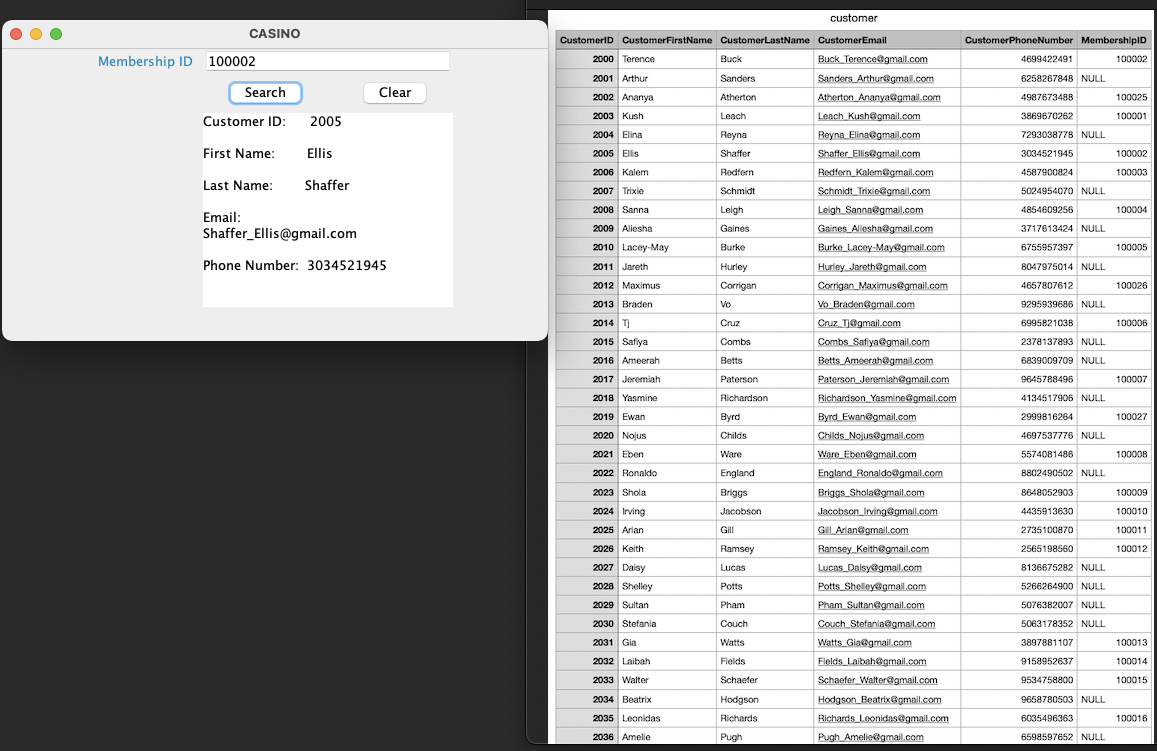Open the Atherton_Ananya@gmail.com email link
Screen dimensions: 1157x751
pos(879,97)
